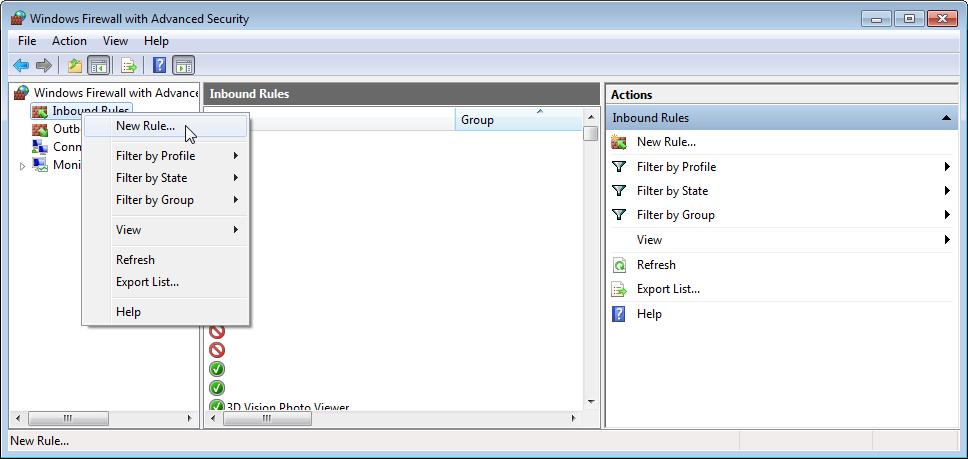Click New Rule... link in Actions pane
The image size is (968, 459).
click(x=666, y=142)
